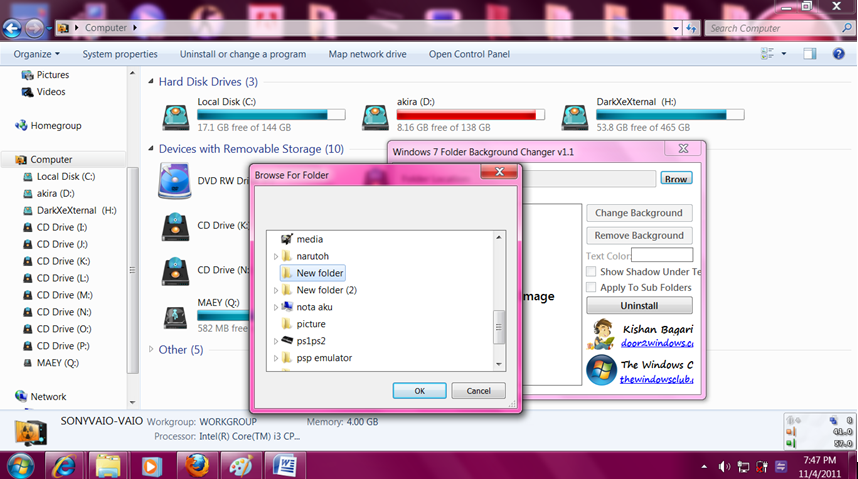
Task: Click the Uninstall button
Action: coord(639,305)
